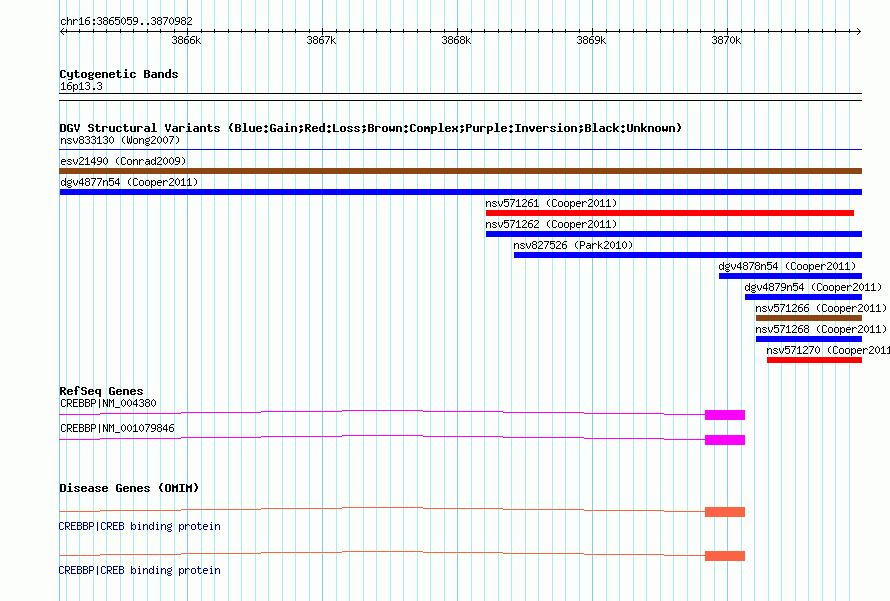Click the dgv4877n54 (Cooper2011) label
Viewport: 890px width, 601px height.
pyautogui.click(x=129, y=182)
